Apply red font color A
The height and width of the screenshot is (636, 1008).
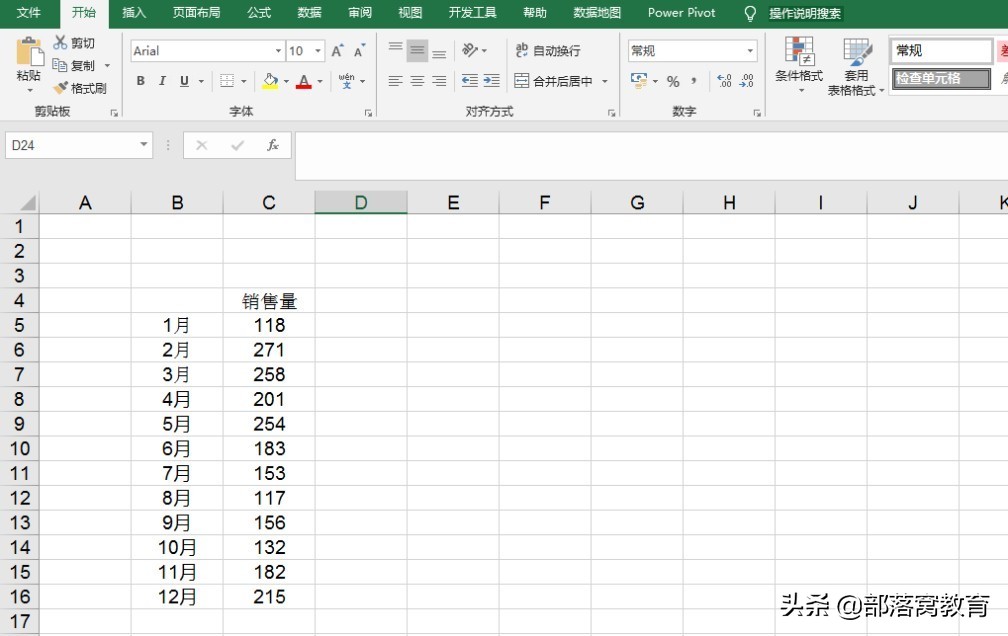pos(304,81)
